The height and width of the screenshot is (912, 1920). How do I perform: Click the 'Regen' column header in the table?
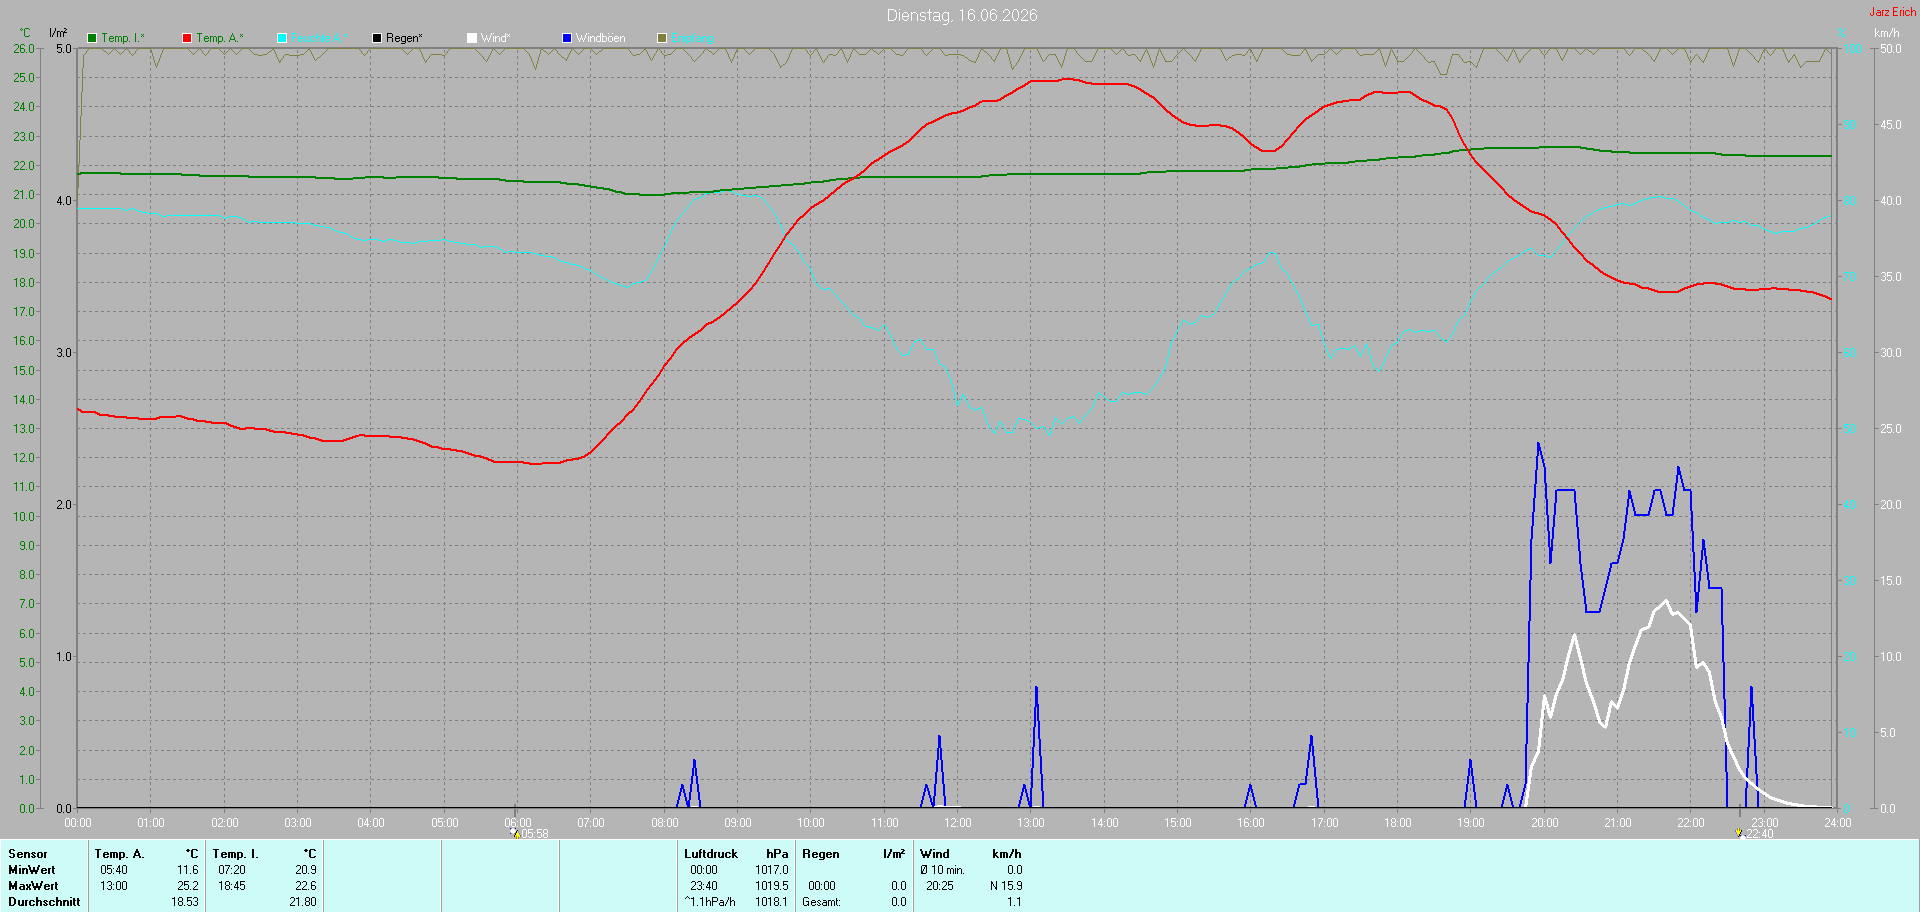[821, 854]
